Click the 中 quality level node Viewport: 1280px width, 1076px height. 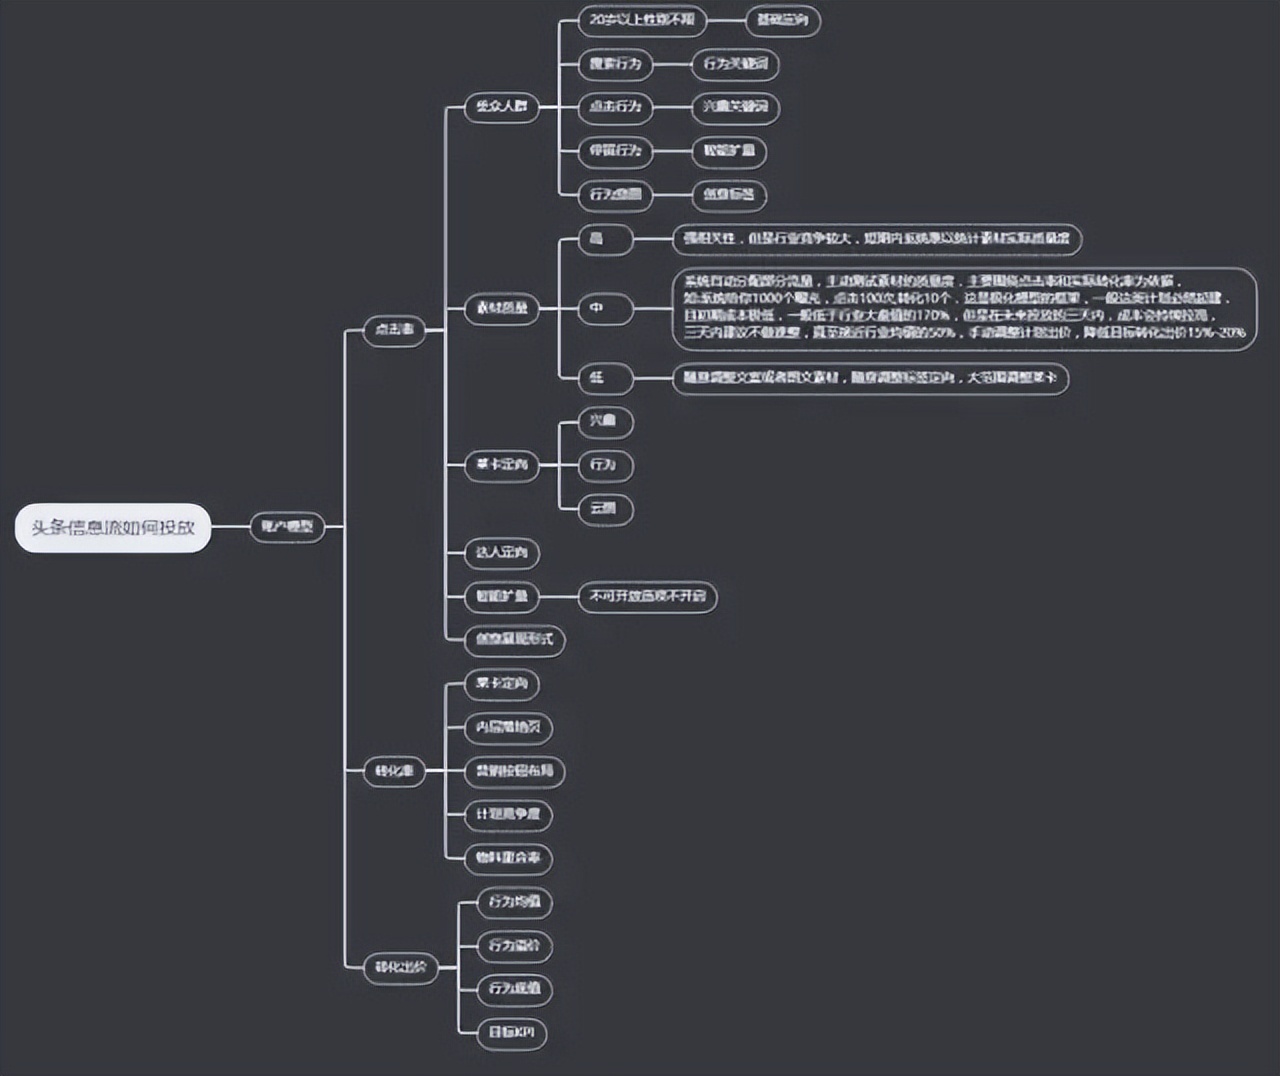pyautogui.click(x=605, y=308)
